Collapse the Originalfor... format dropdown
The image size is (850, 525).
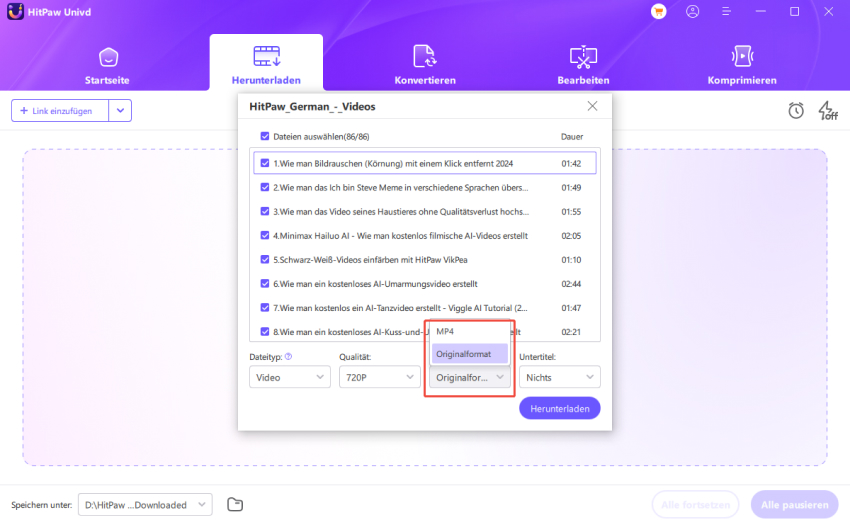469,377
